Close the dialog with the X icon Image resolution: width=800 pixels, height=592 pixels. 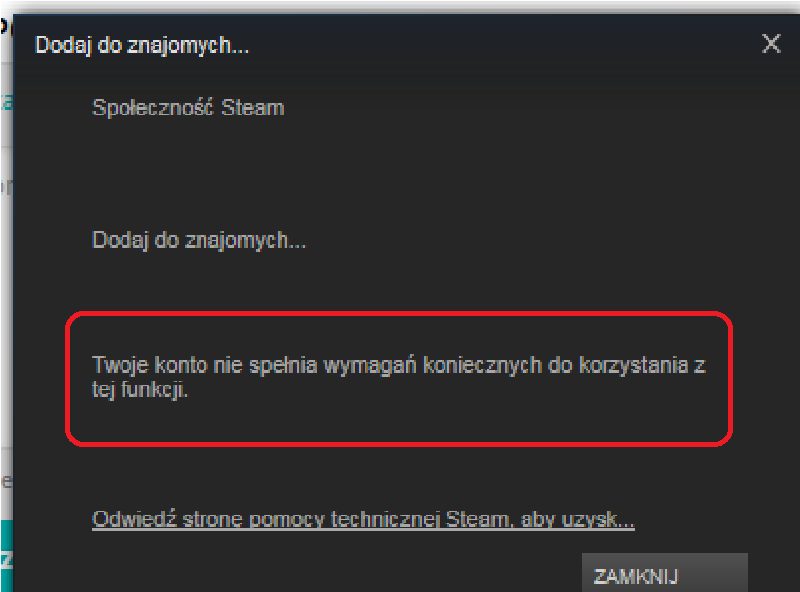pos(771,44)
